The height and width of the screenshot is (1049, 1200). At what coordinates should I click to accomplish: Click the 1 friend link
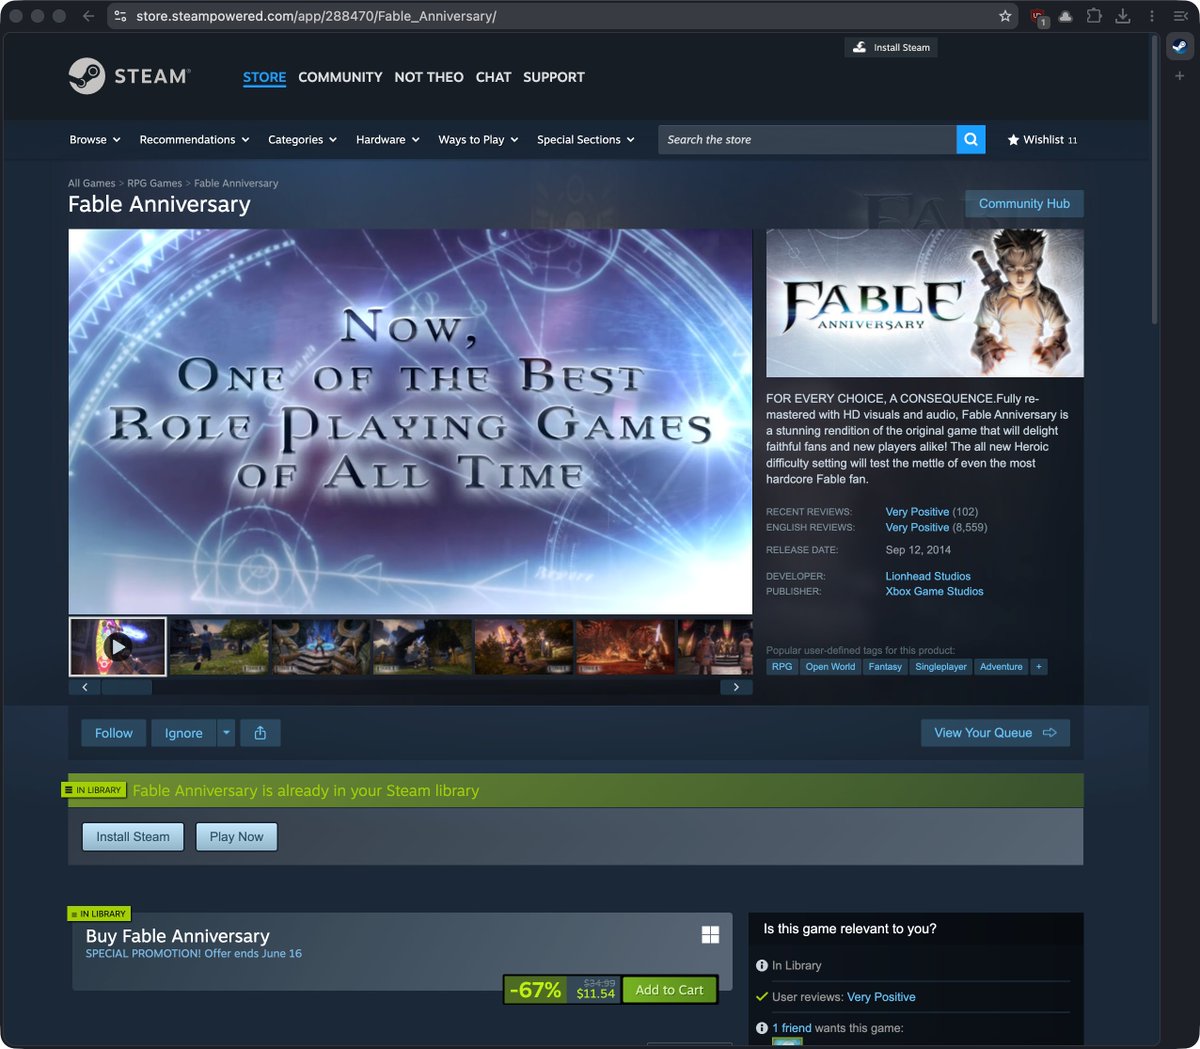(792, 1028)
